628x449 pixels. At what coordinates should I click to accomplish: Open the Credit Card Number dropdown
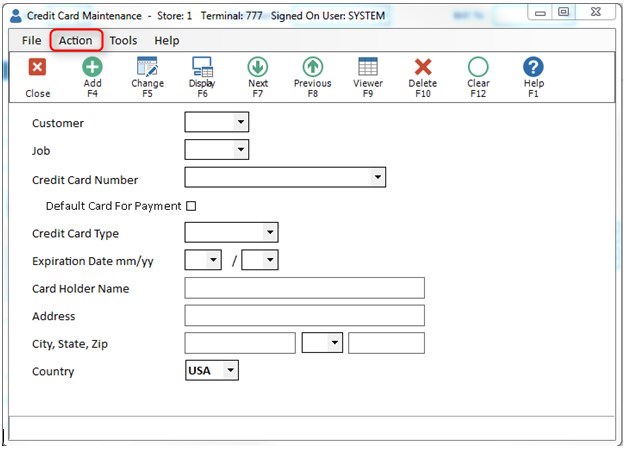coord(377,178)
